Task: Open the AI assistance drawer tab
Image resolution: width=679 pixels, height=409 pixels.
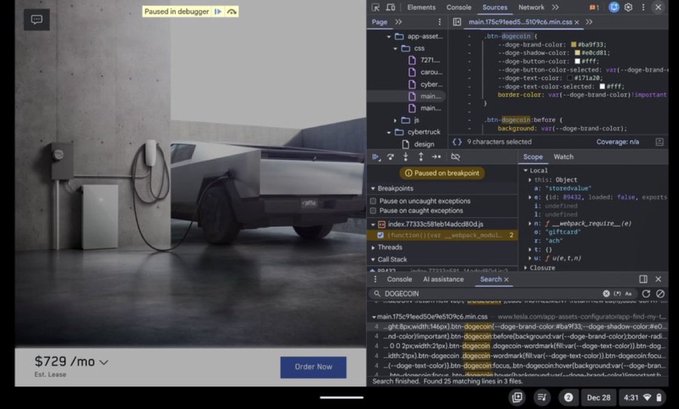Action: (x=443, y=279)
